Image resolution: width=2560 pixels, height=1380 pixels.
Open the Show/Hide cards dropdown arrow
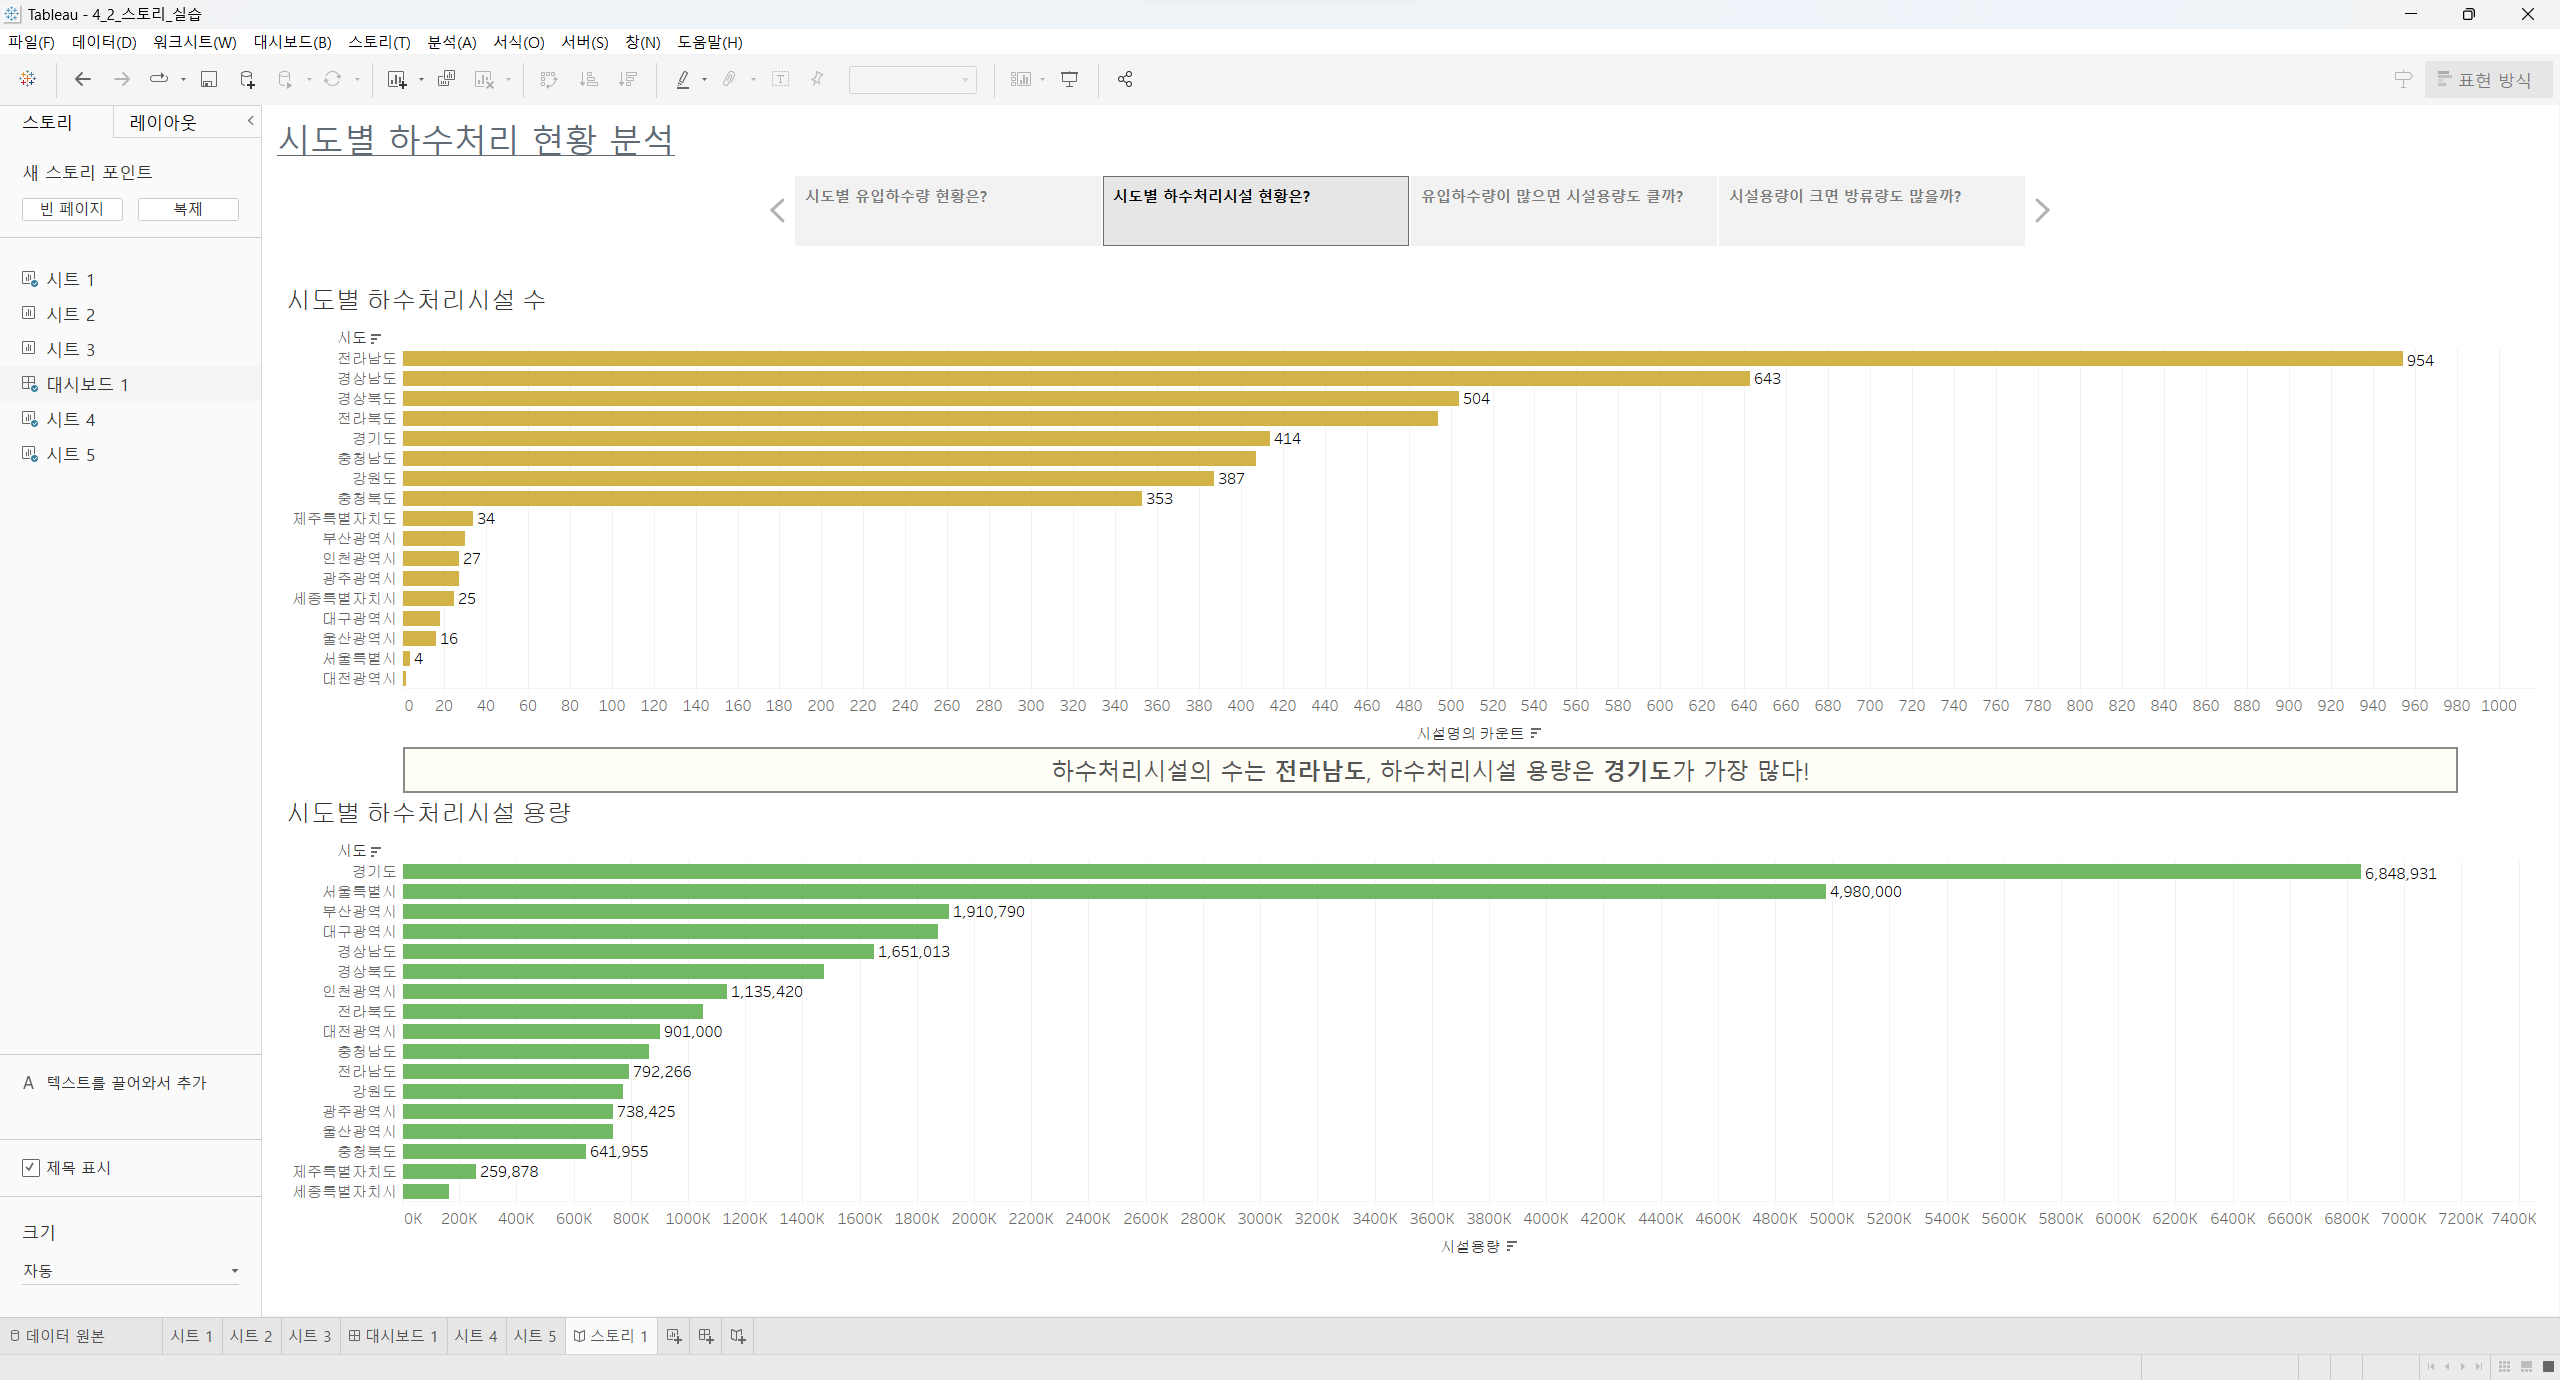1043,79
